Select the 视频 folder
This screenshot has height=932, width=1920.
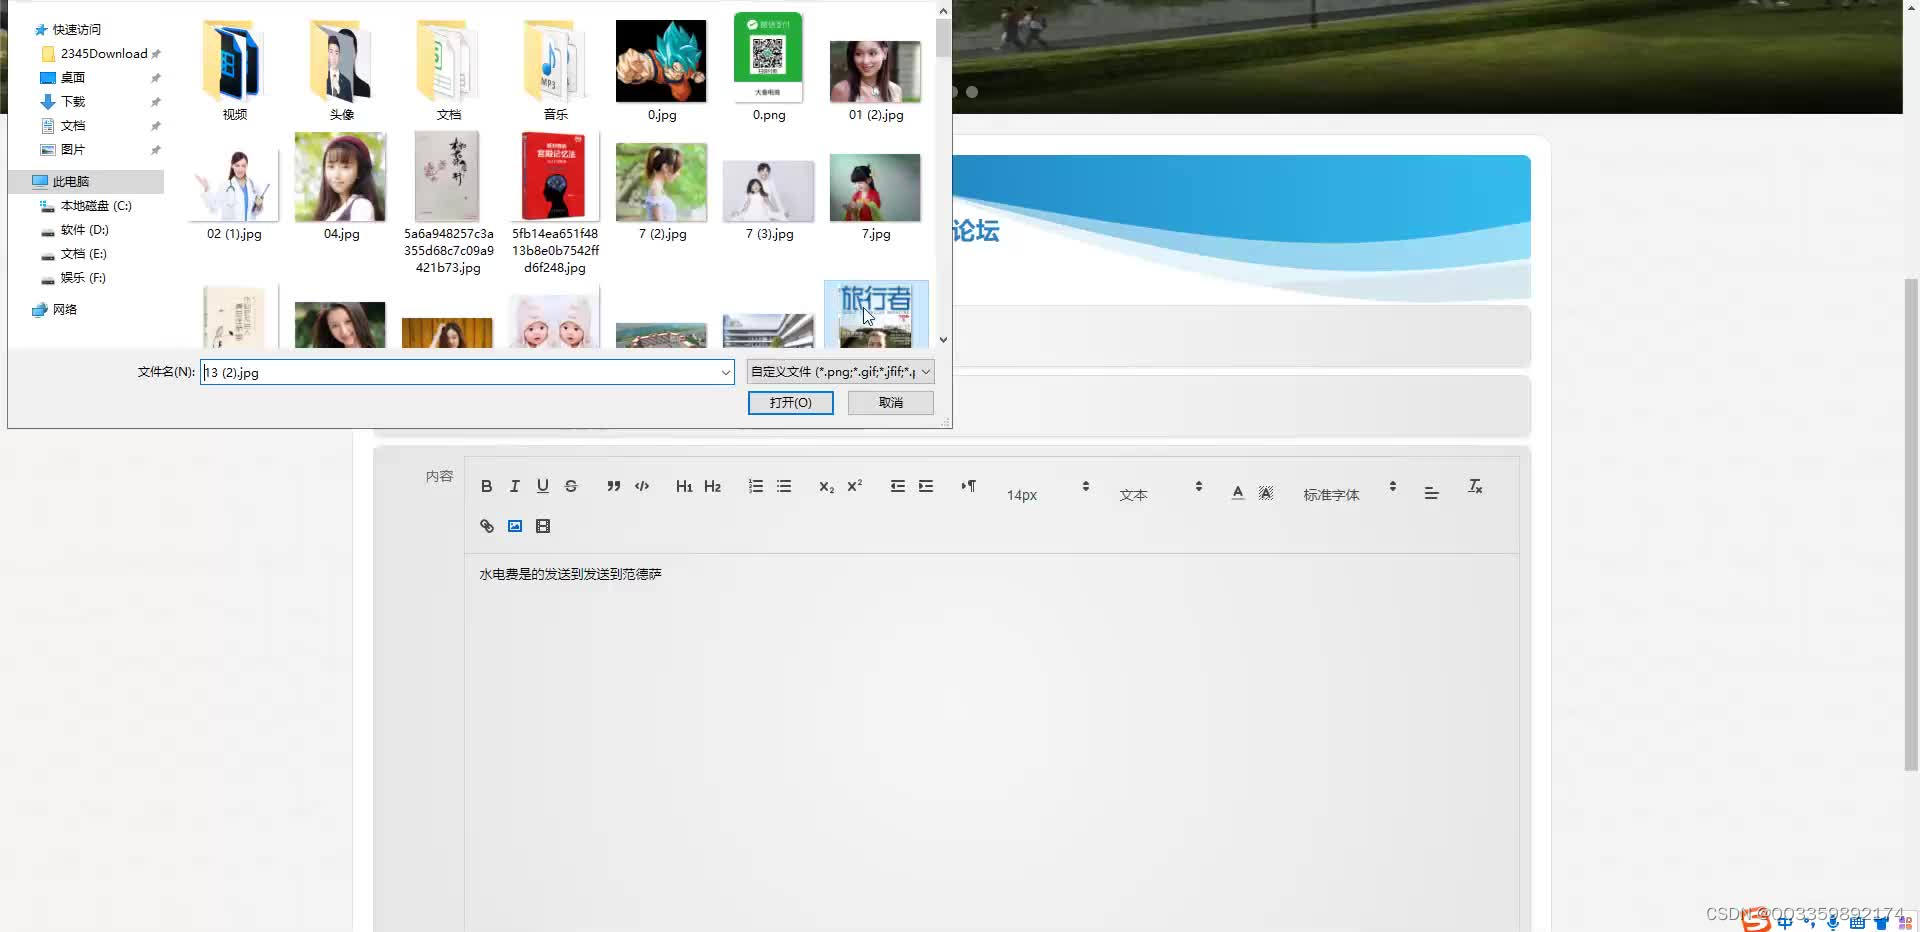point(234,68)
